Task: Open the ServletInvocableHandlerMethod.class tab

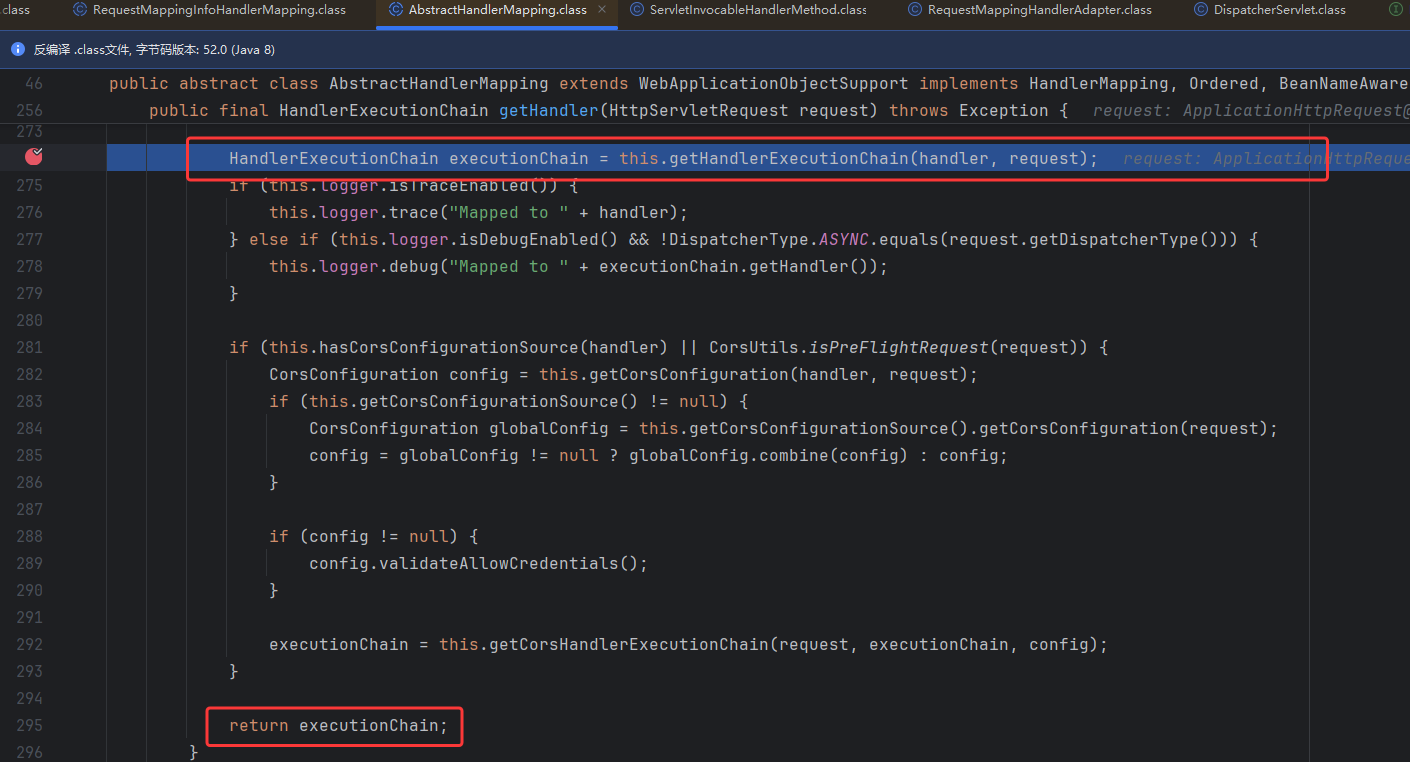Action: click(x=757, y=10)
